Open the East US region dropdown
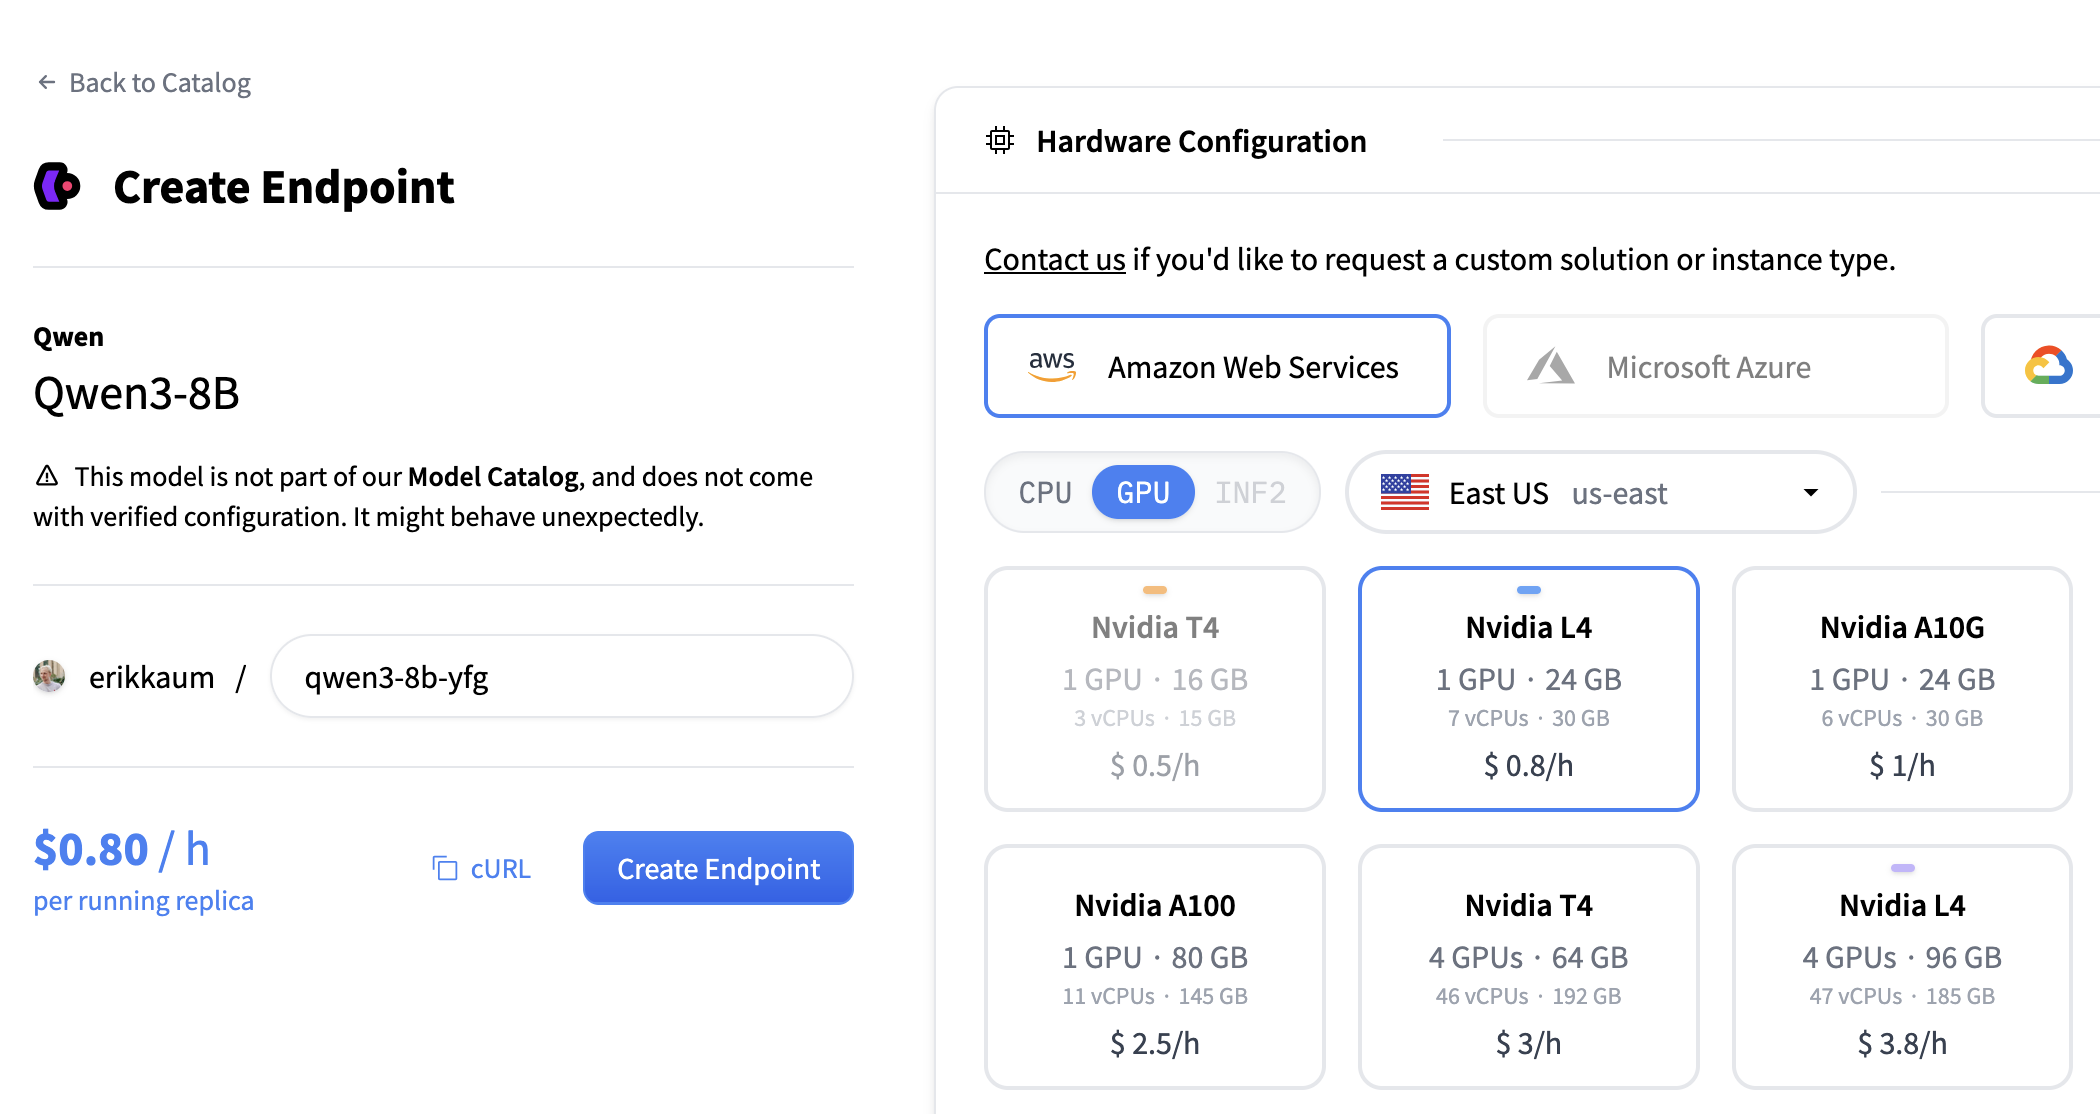Image resolution: width=2100 pixels, height=1114 pixels. (1600, 492)
